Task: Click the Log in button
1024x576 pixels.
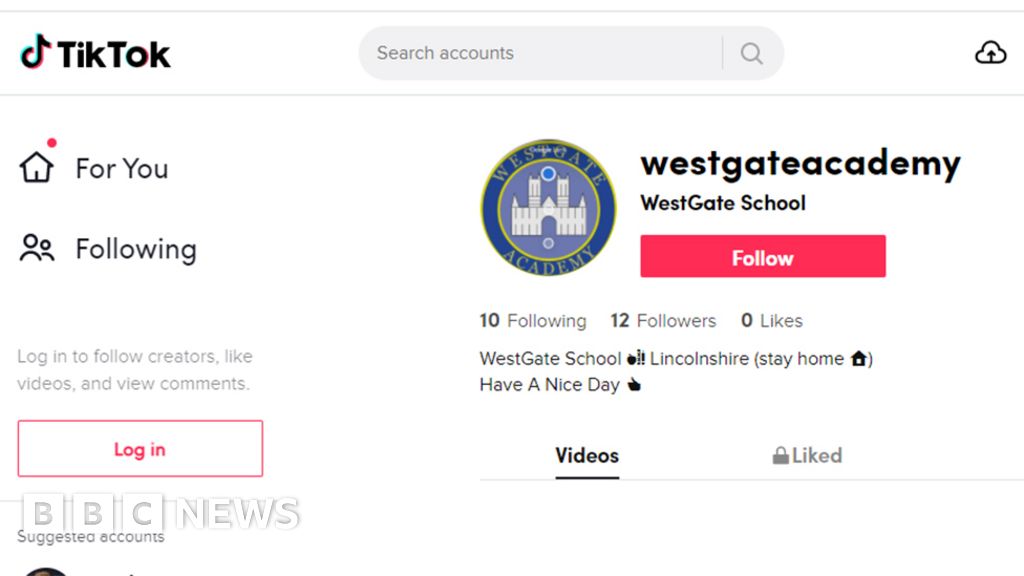Action: (x=140, y=449)
